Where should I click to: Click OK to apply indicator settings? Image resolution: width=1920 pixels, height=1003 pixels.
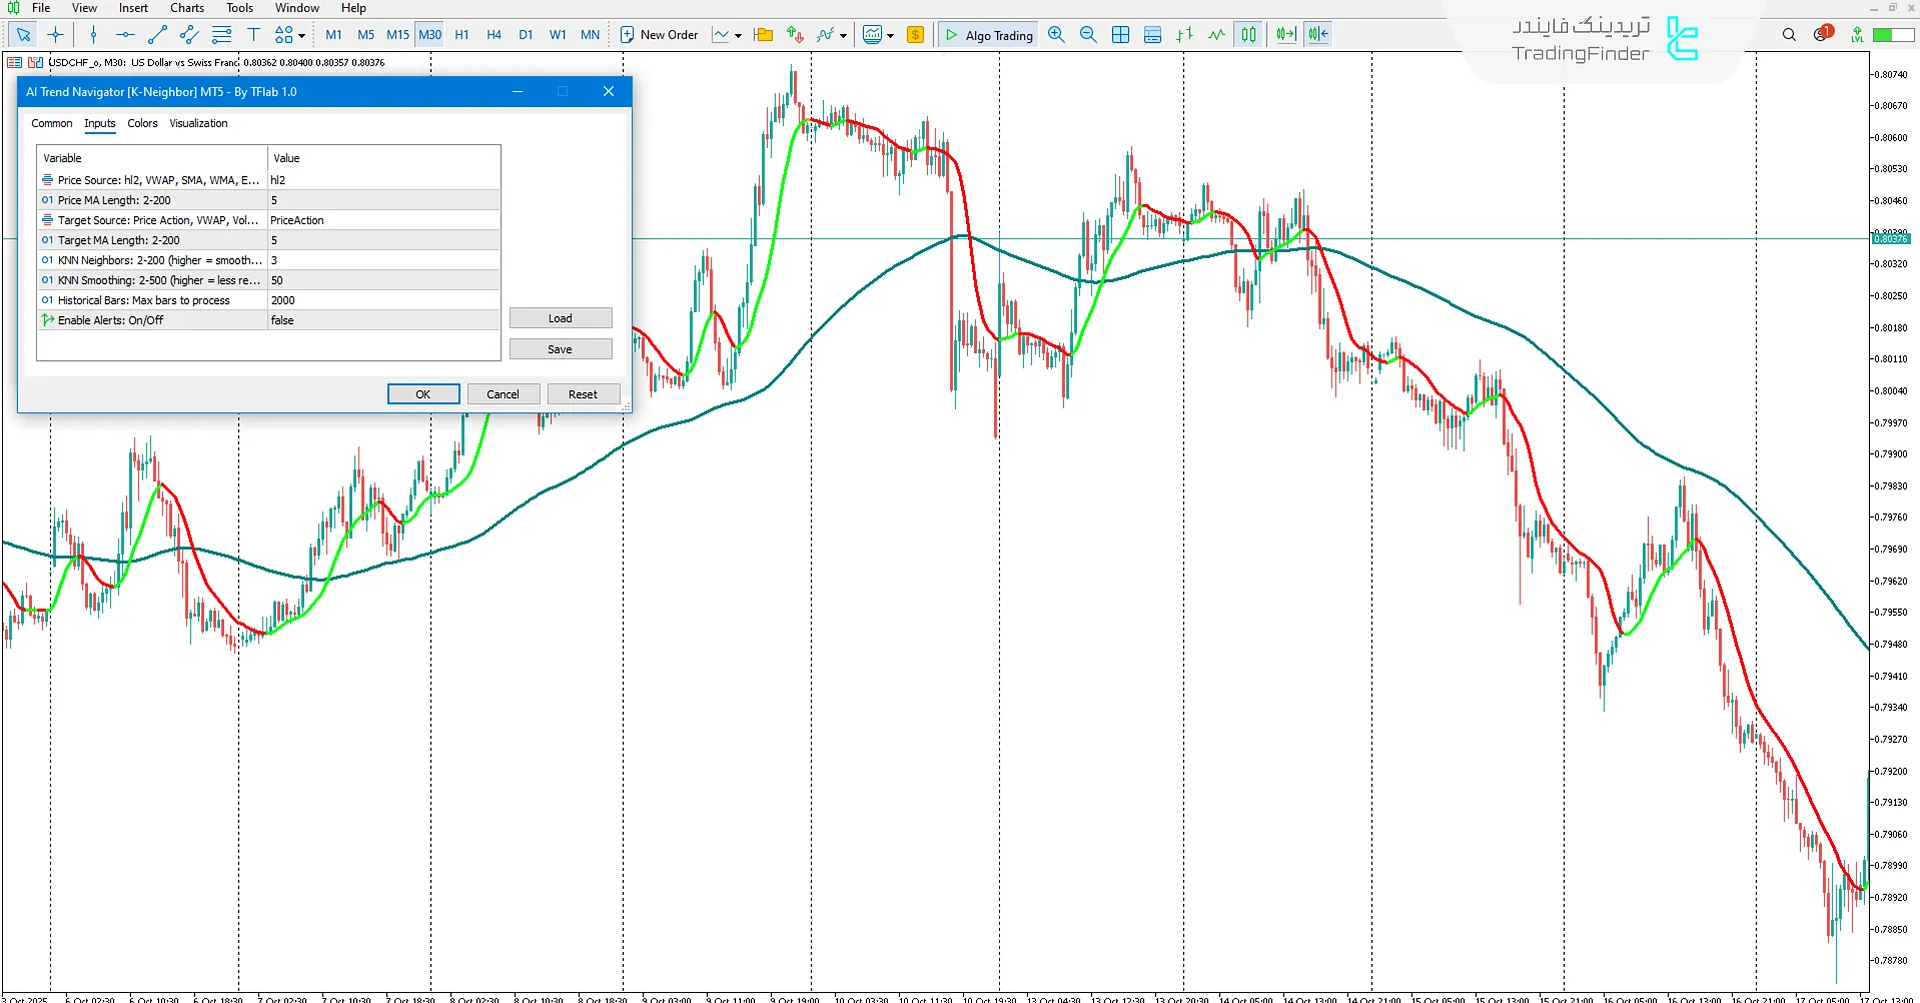[x=423, y=394]
